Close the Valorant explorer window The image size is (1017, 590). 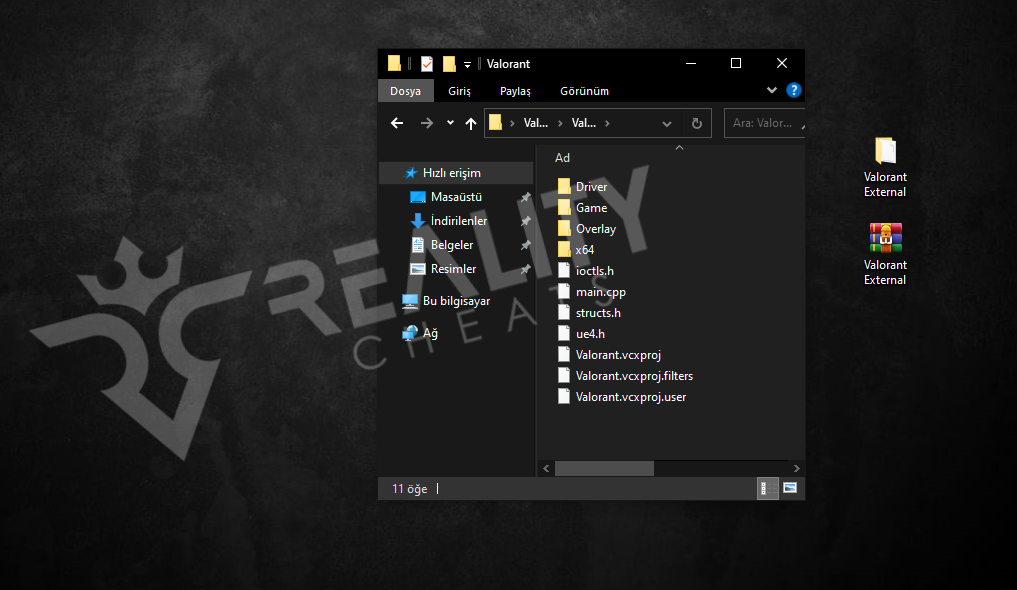point(782,63)
